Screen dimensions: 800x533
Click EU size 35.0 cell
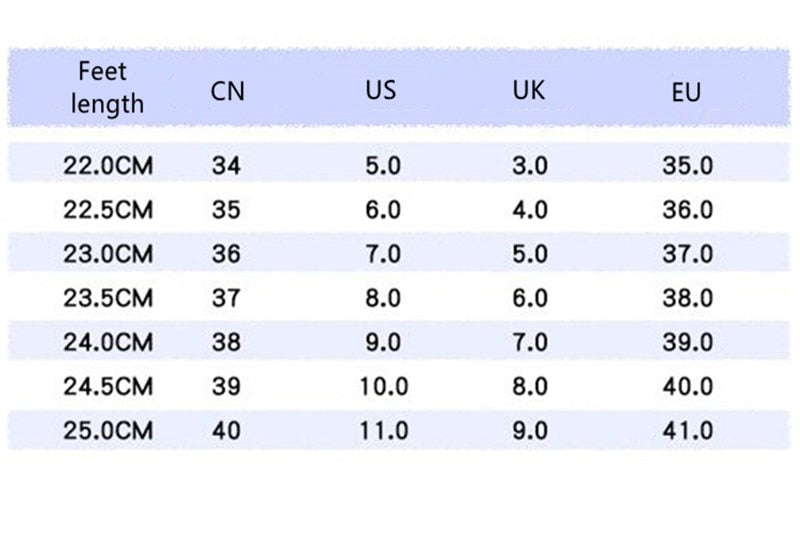pos(688,166)
